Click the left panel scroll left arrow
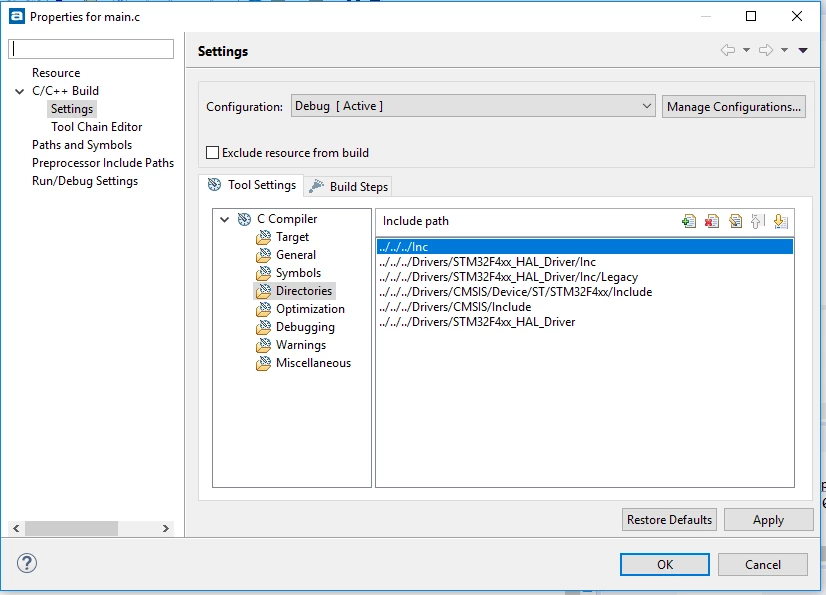The width and height of the screenshot is (826, 595). [x=16, y=528]
